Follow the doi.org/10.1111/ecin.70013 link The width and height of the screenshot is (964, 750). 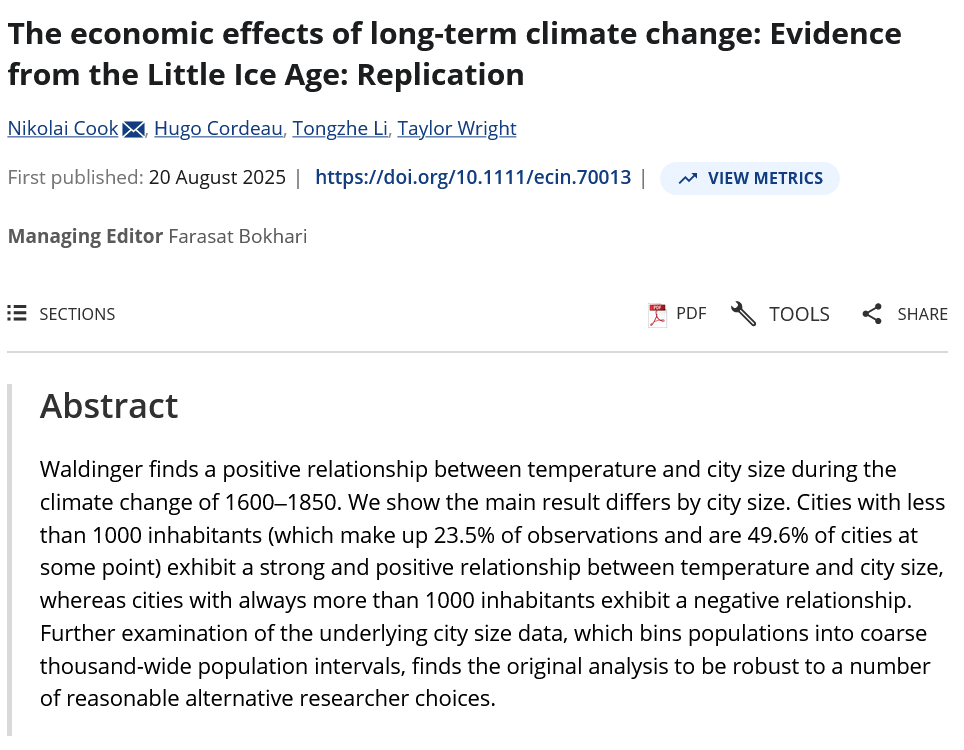pyautogui.click(x=473, y=178)
